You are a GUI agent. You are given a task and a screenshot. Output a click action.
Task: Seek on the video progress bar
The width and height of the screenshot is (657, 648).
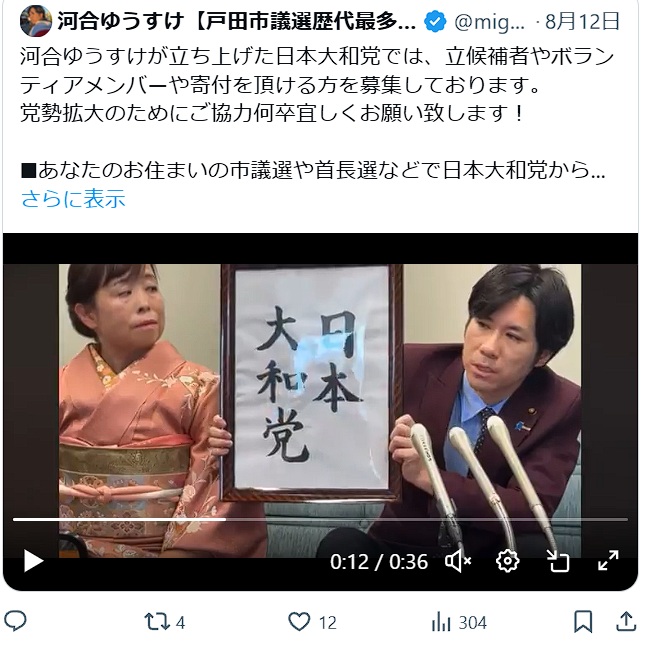tap(320, 519)
